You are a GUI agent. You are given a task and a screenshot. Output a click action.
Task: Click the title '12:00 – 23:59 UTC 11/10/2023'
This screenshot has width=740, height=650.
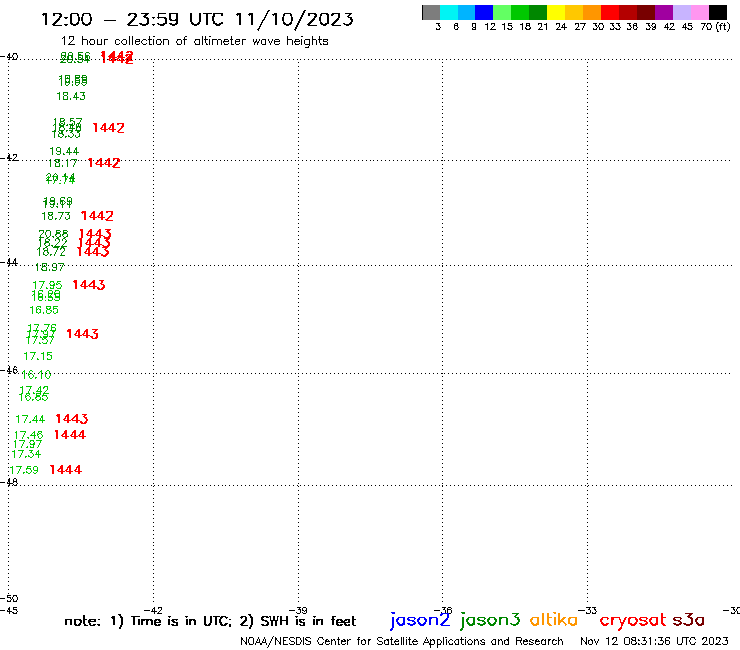tap(197, 20)
